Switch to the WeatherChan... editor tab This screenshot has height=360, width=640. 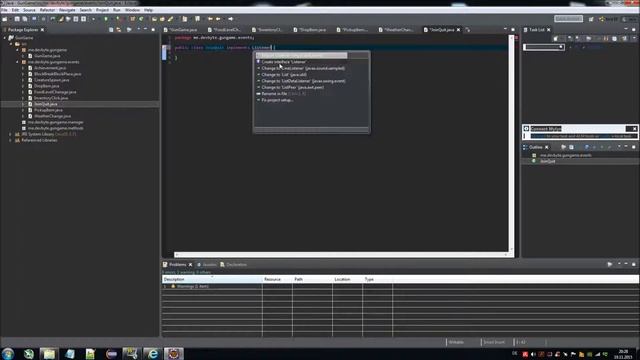396,30
